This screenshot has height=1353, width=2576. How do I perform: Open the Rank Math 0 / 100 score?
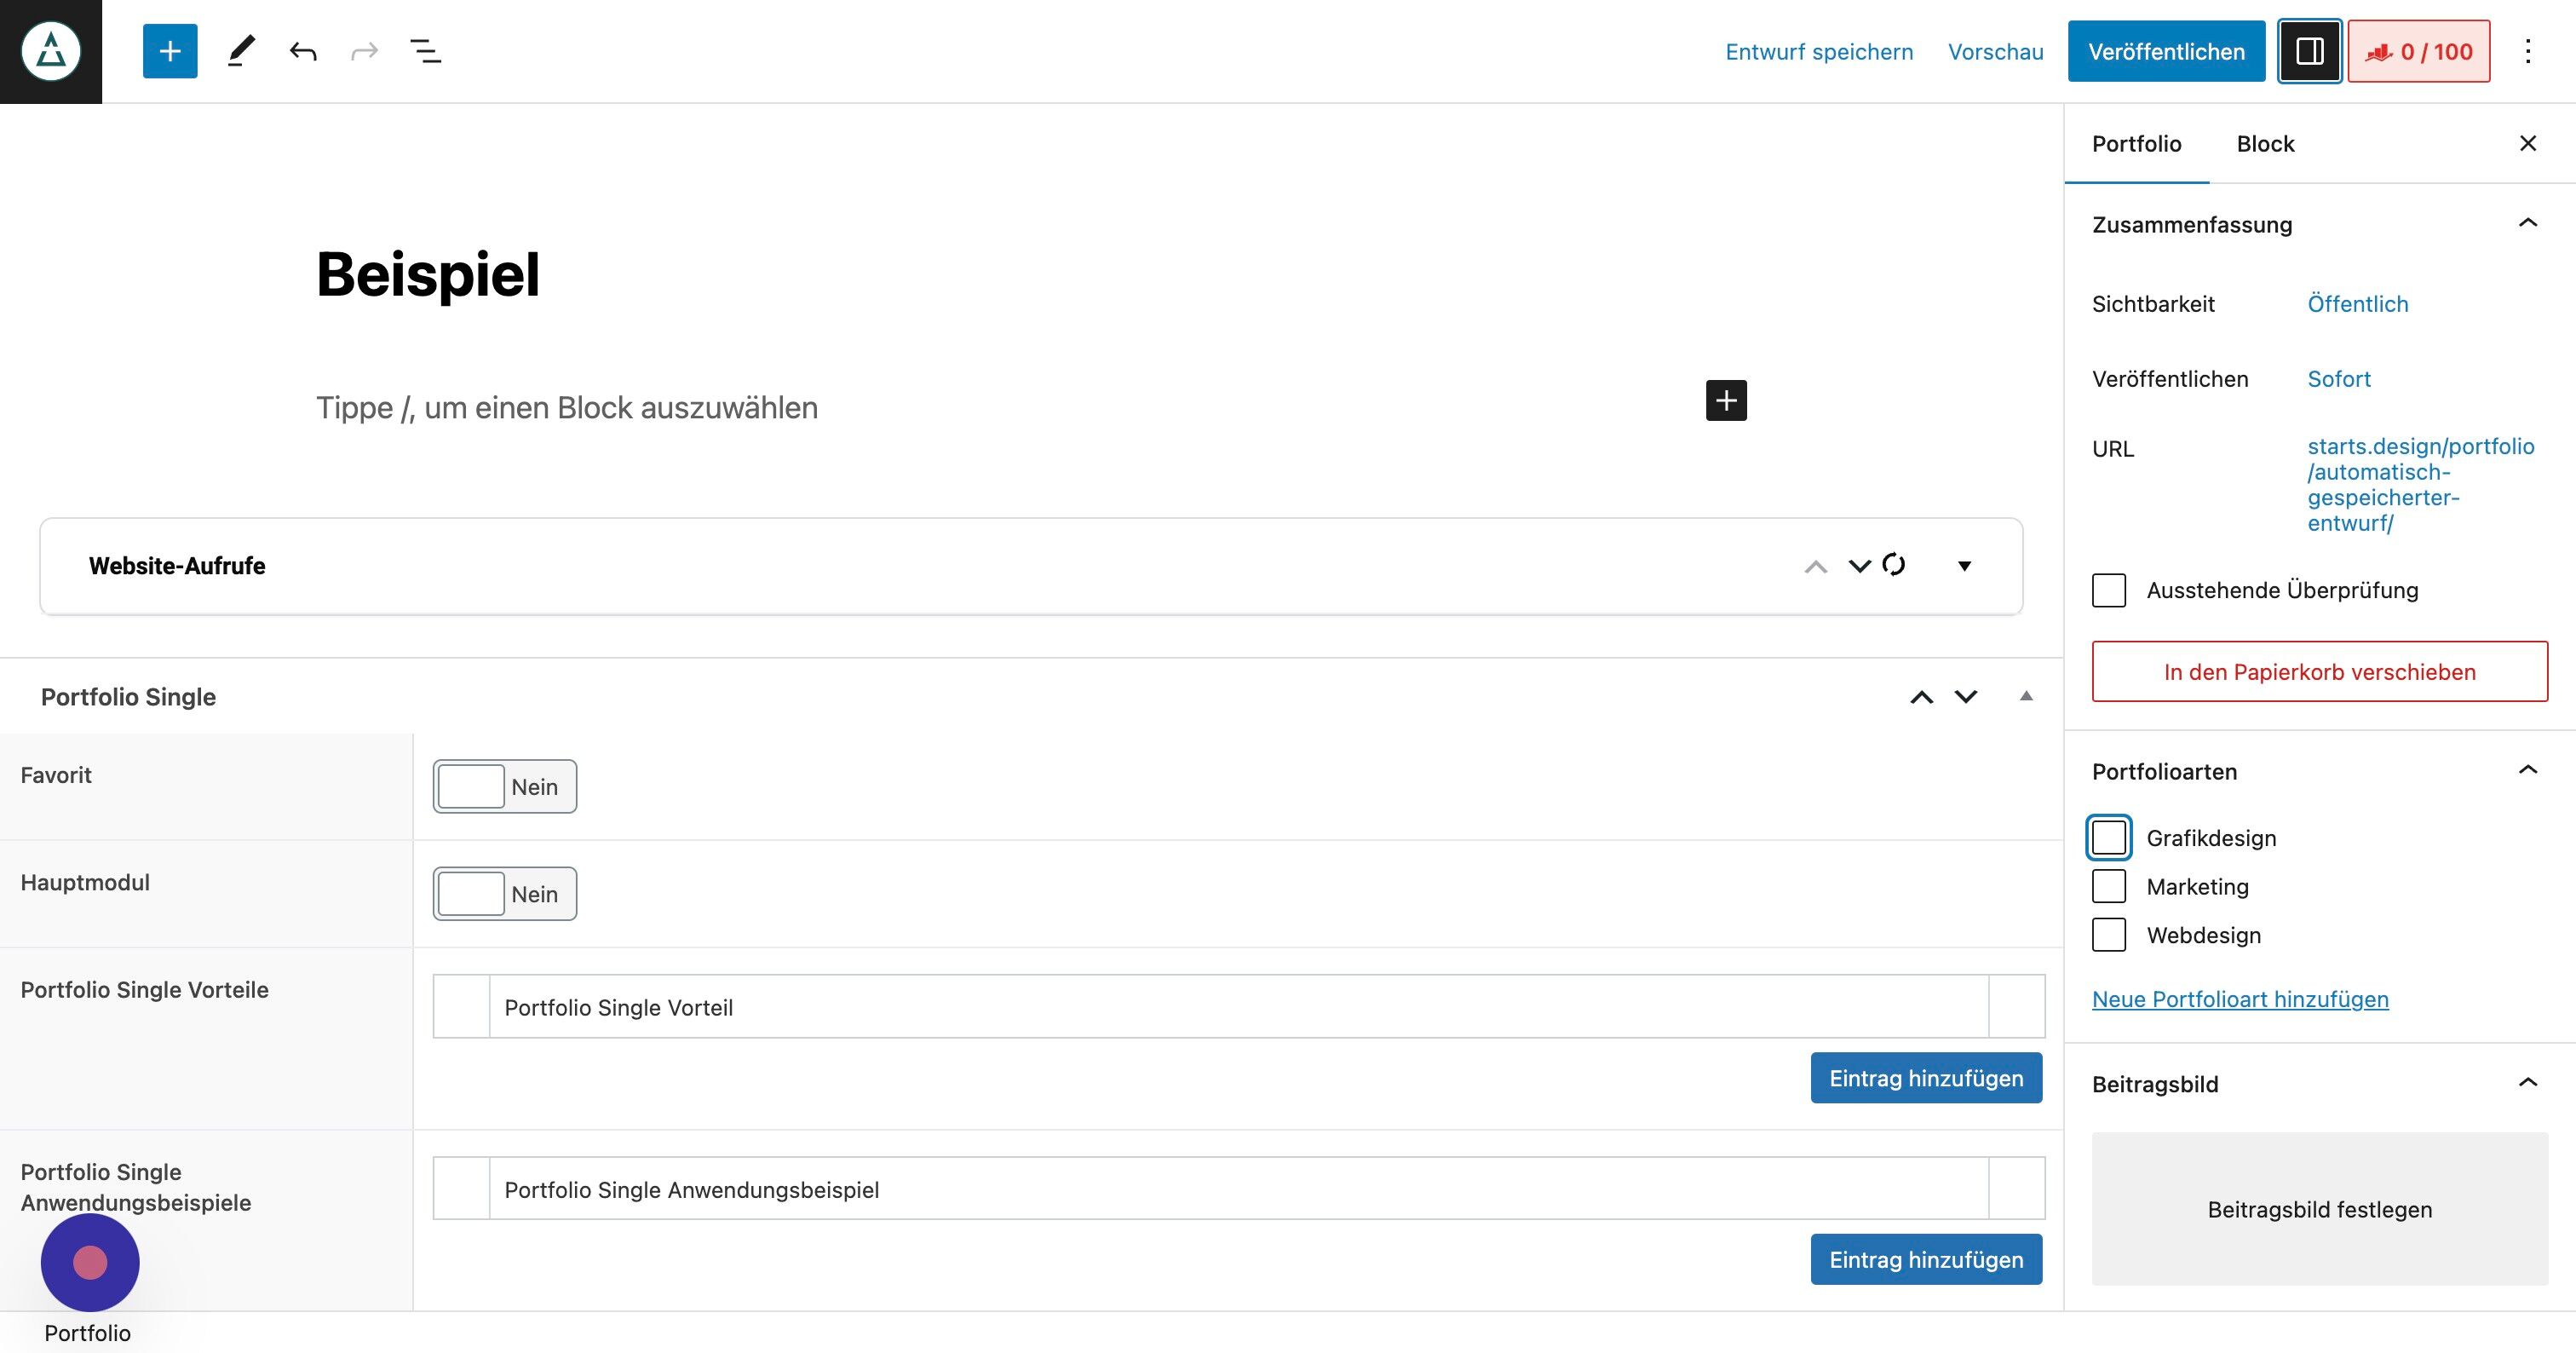(x=2419, y=51)
